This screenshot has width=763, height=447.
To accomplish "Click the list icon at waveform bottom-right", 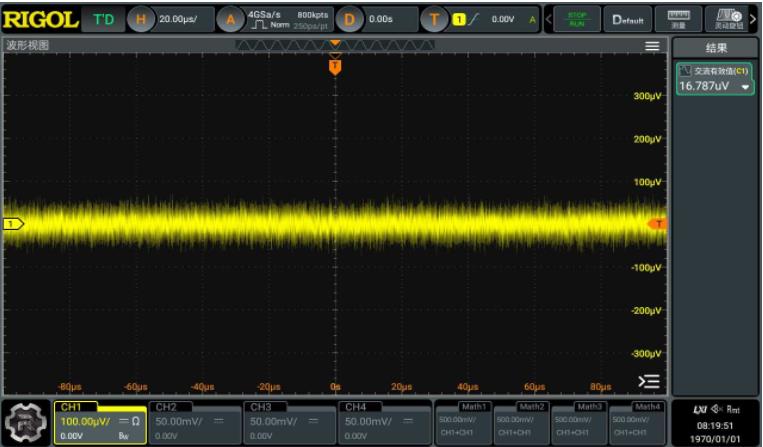I will click(649, 381).
